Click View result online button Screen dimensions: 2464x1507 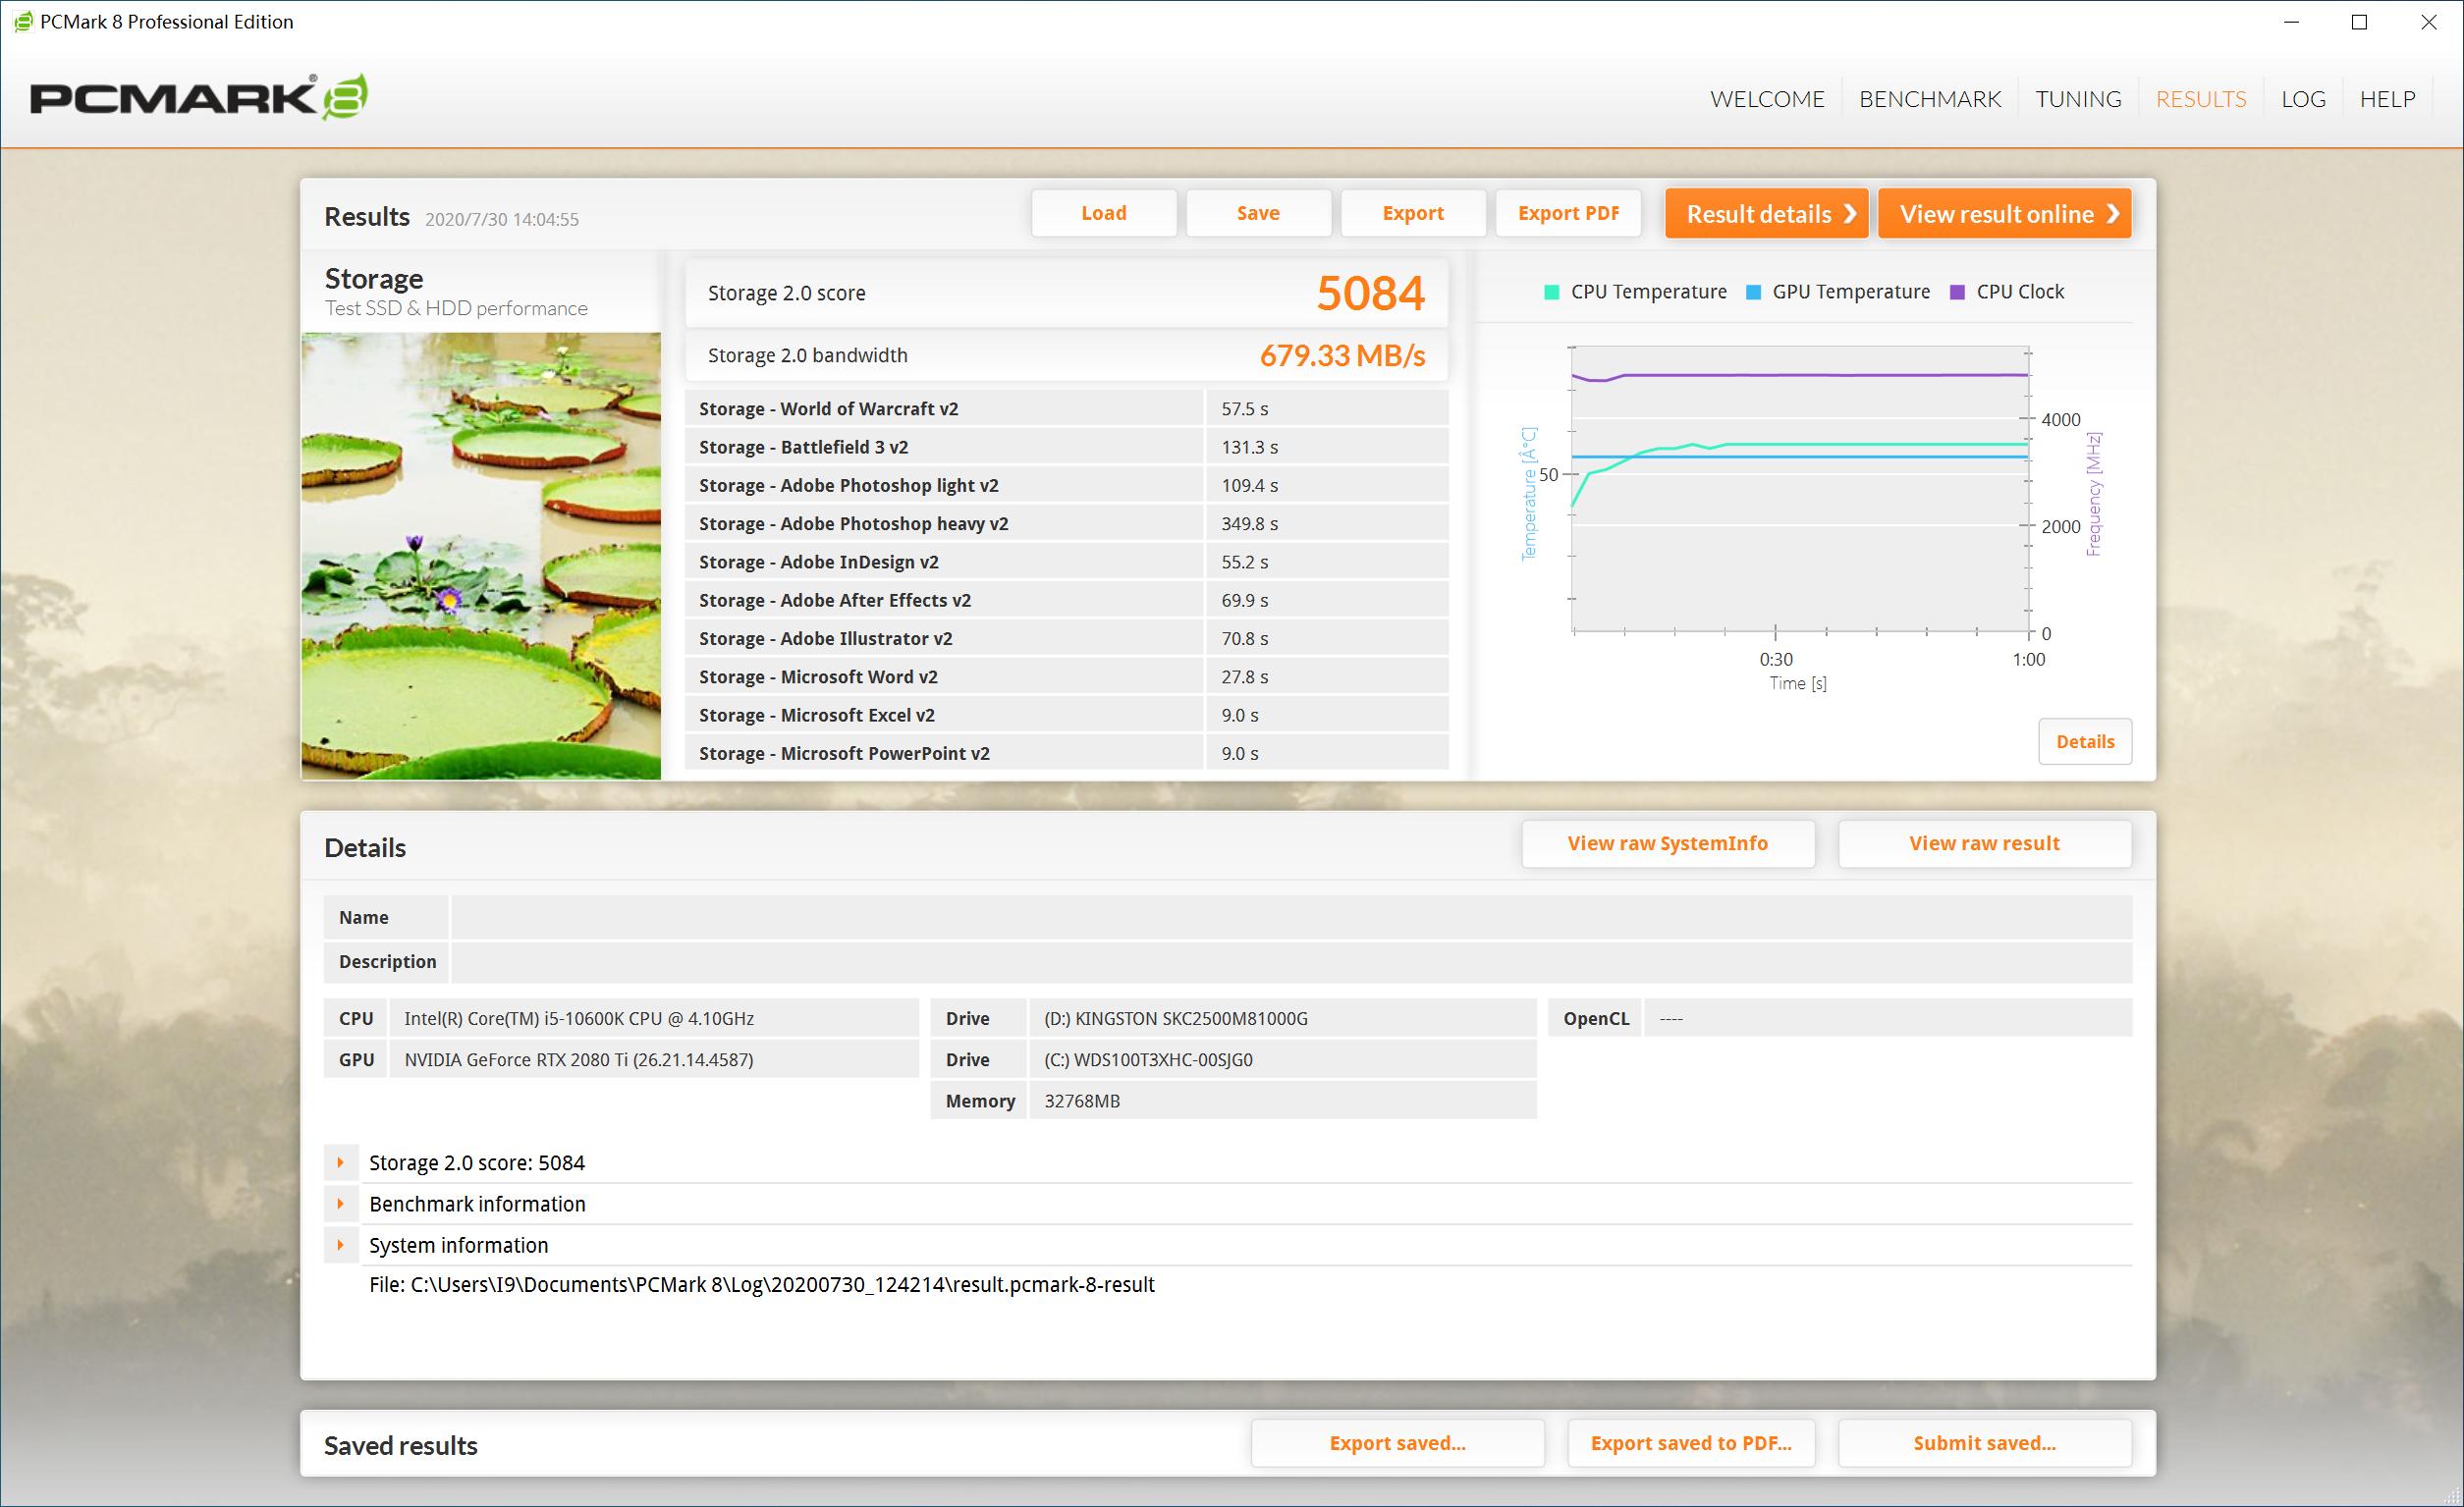pos(2003,214)
